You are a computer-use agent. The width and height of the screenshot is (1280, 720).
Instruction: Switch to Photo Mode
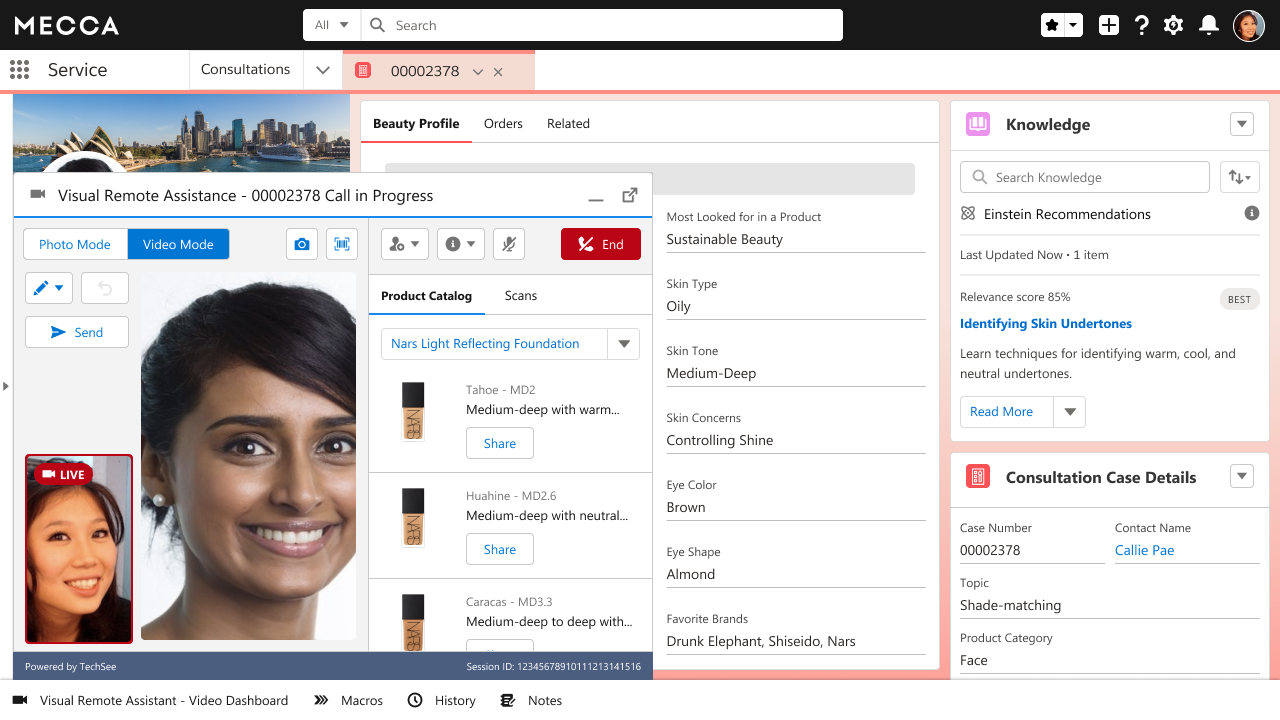[x=75, y=244]
